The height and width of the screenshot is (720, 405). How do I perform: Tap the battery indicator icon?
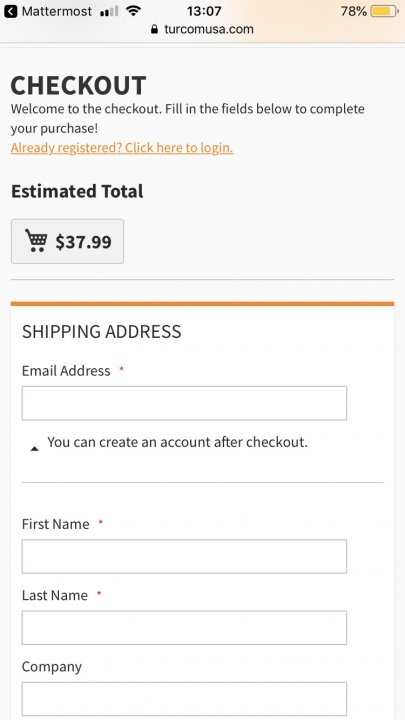tap(385, 11)
